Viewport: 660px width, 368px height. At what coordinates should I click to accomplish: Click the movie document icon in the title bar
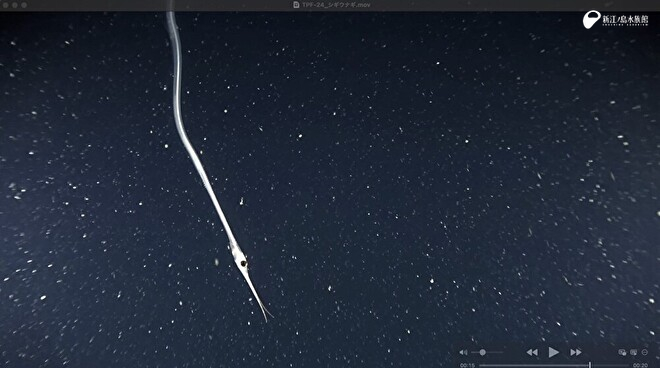pos(296,5)
